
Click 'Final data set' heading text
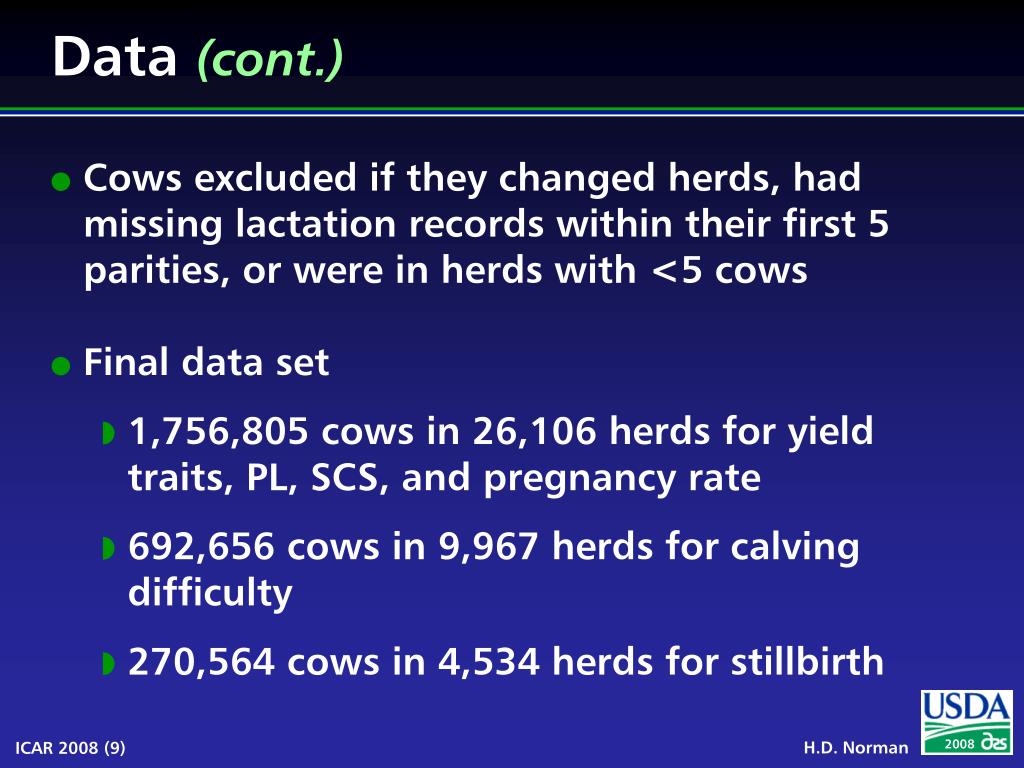pyautogui.click(x=206, y=362)
